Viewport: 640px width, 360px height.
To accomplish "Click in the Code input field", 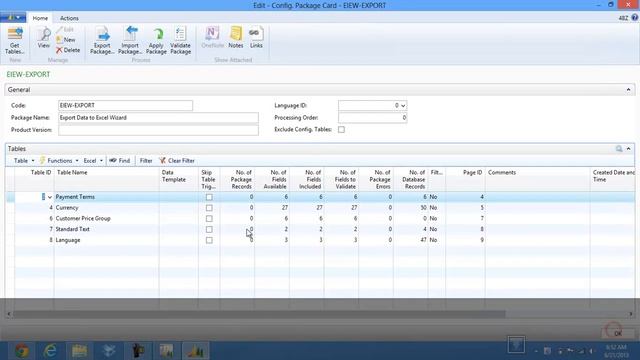I will [125, 105].
